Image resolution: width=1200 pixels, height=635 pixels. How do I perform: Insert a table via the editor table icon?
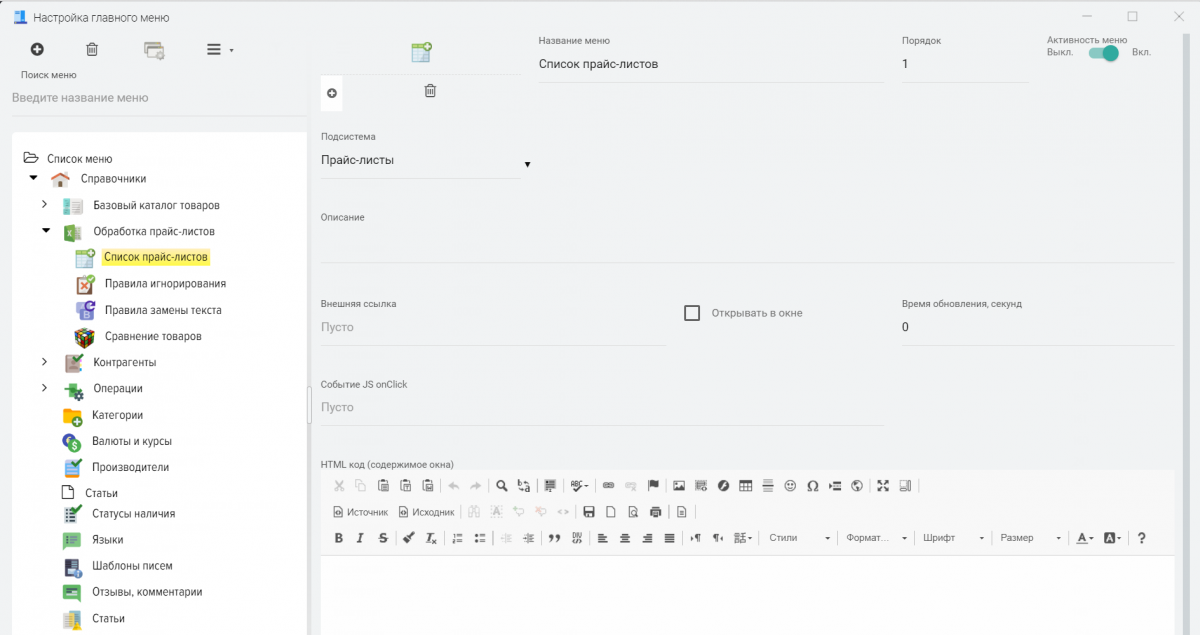(745, 486)
